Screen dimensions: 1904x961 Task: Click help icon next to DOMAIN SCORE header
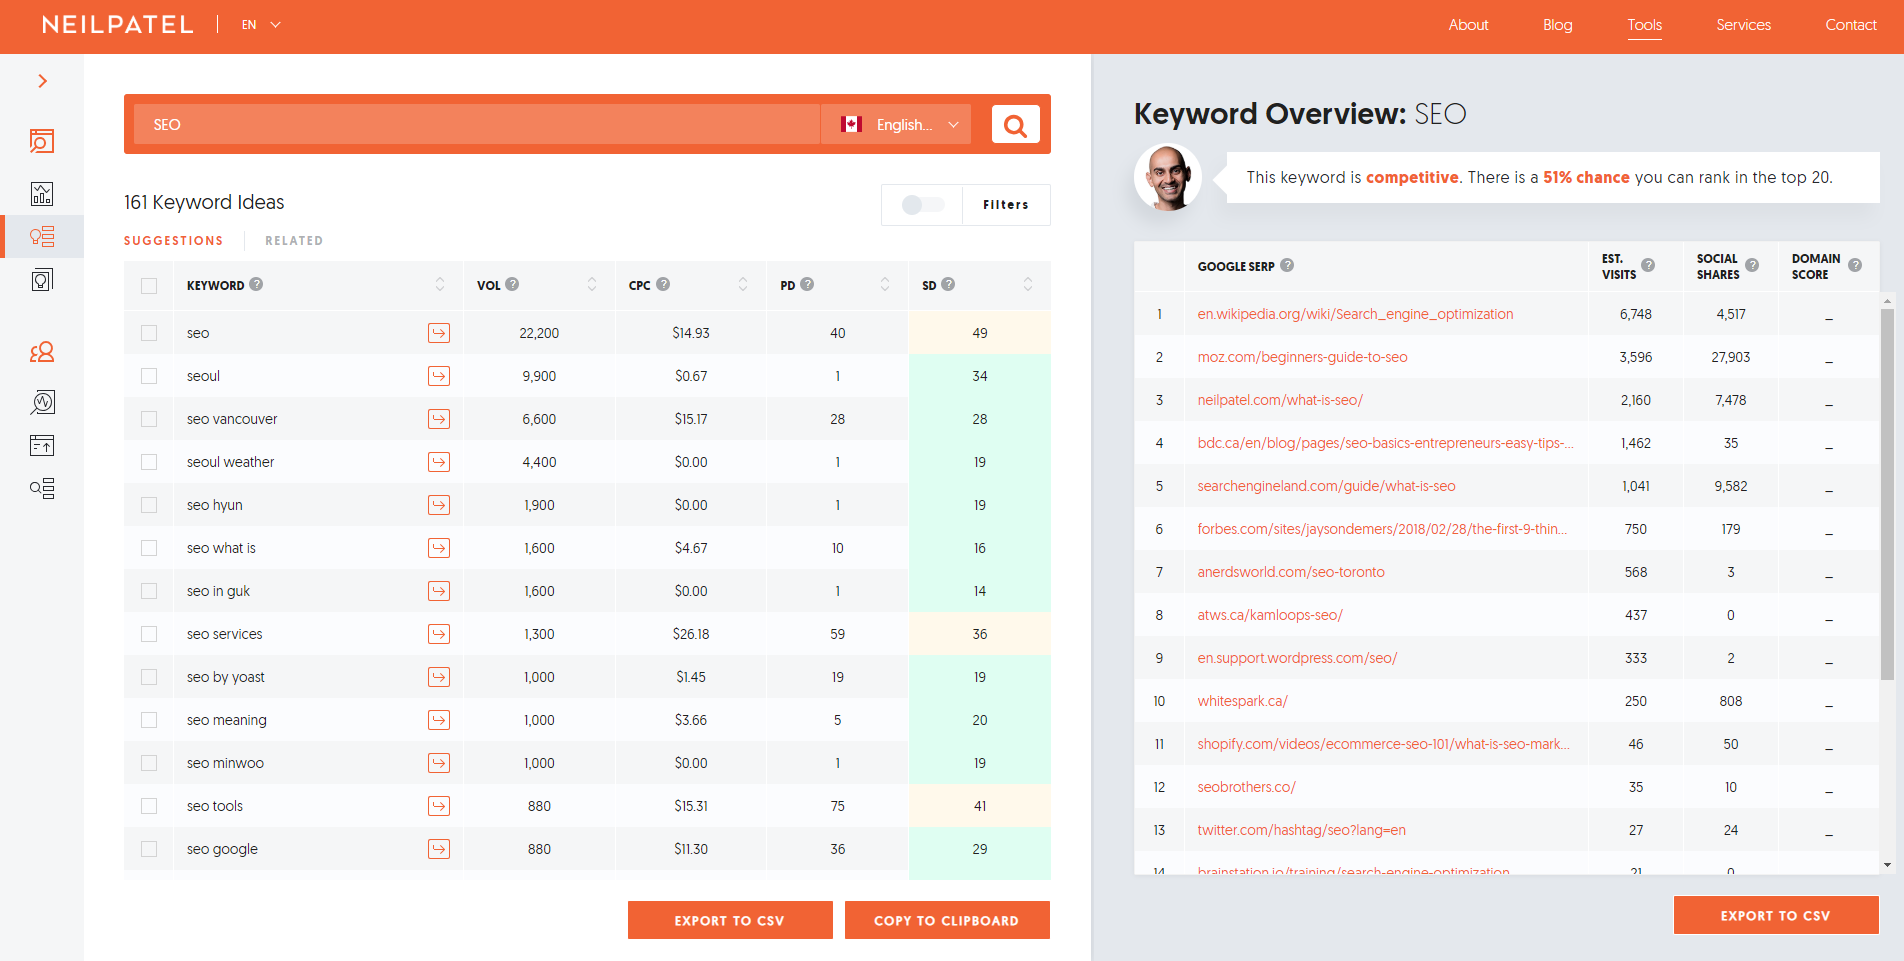coord(1855,265)
